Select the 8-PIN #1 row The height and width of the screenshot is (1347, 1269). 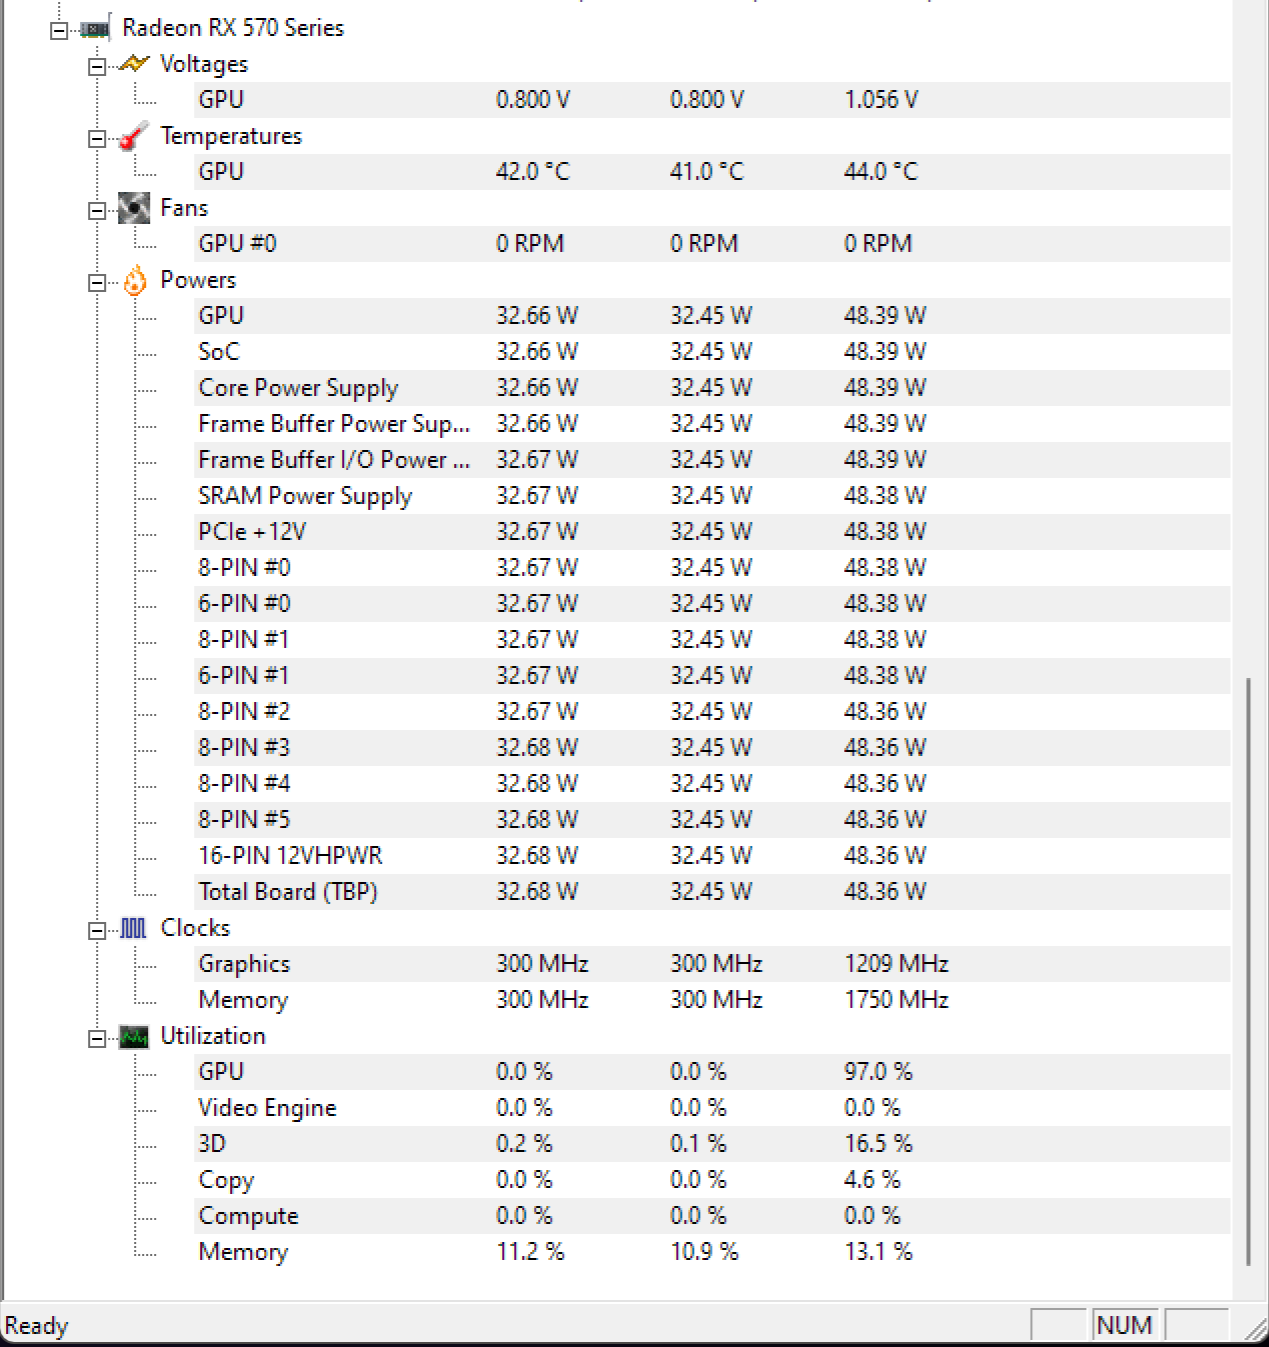[712, 640]
